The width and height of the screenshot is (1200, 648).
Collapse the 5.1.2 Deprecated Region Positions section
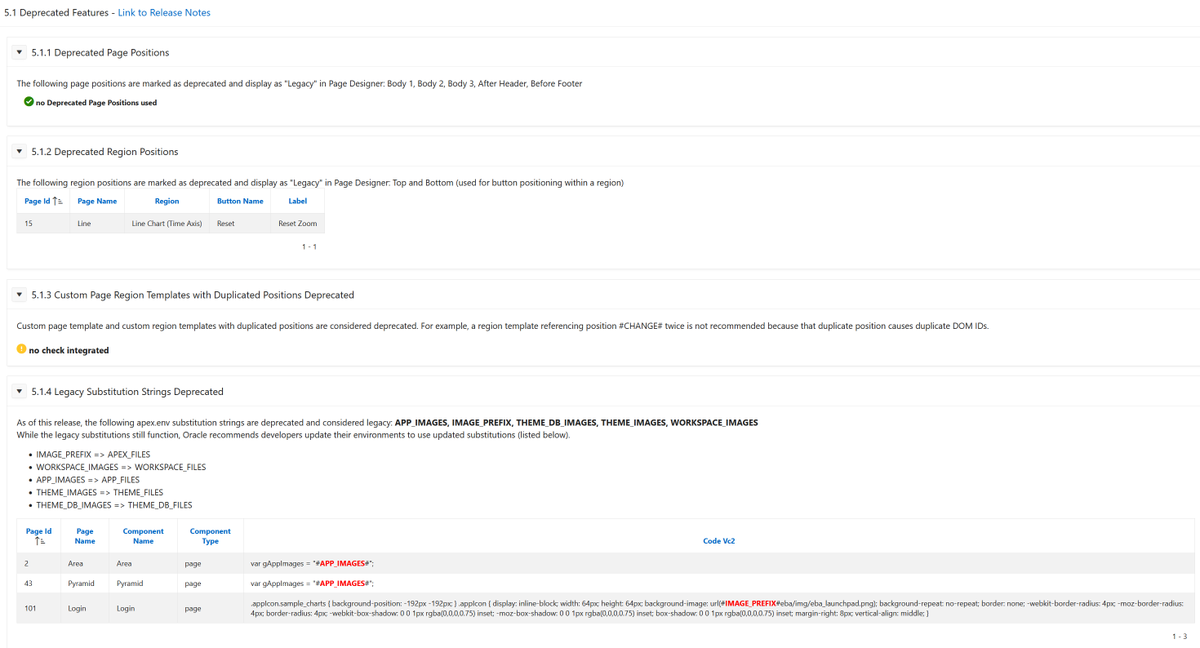point(19,152)
